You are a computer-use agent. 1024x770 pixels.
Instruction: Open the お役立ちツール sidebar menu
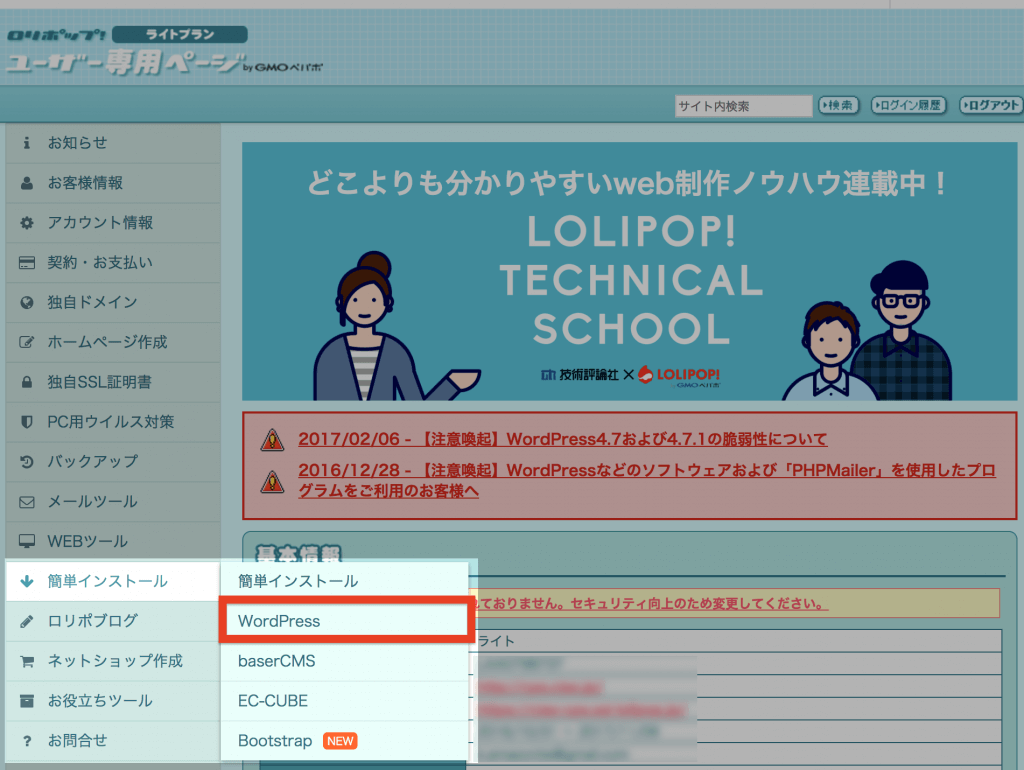(113, 701)
